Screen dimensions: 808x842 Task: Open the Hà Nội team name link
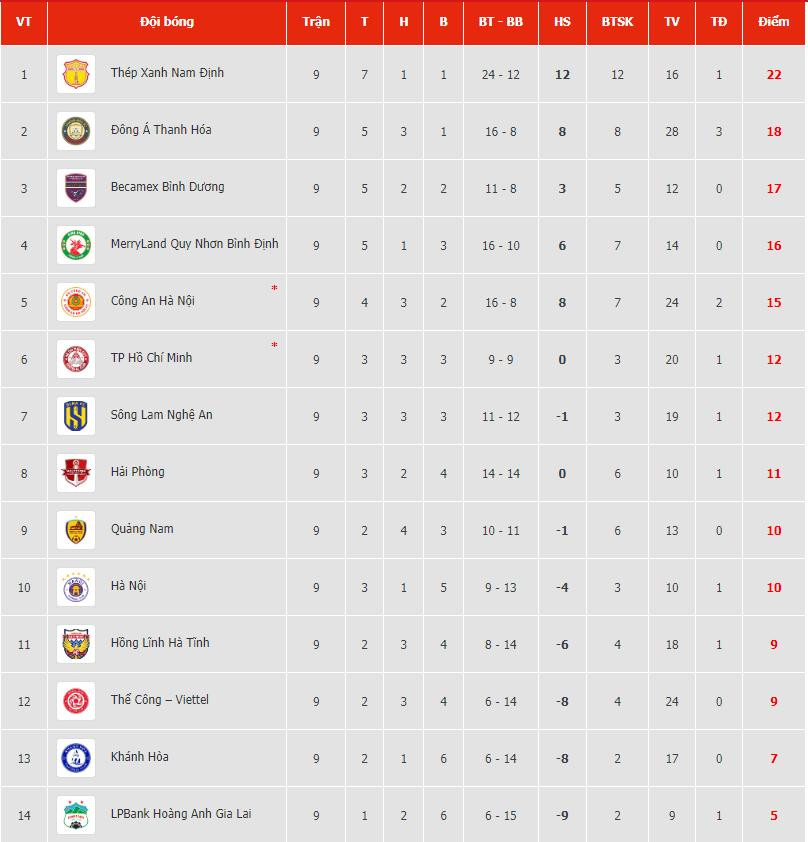coord(128,586)
